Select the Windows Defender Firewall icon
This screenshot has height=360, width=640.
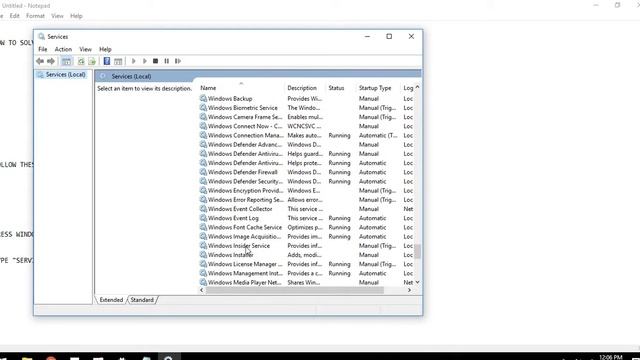tap(203, 172)
